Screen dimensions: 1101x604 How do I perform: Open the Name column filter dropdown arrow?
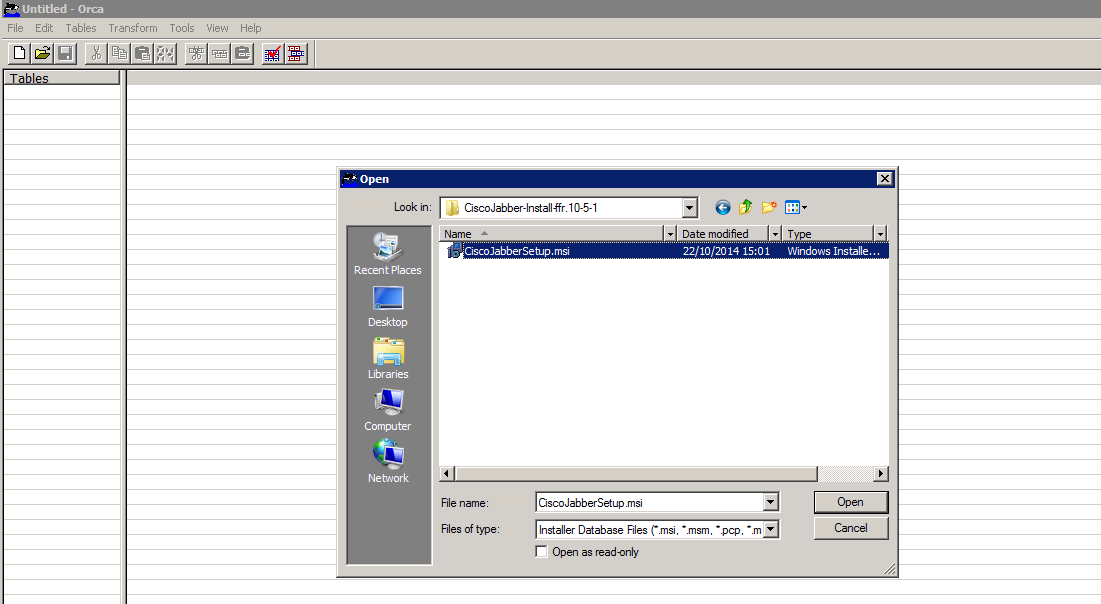(x=670, y=234)
